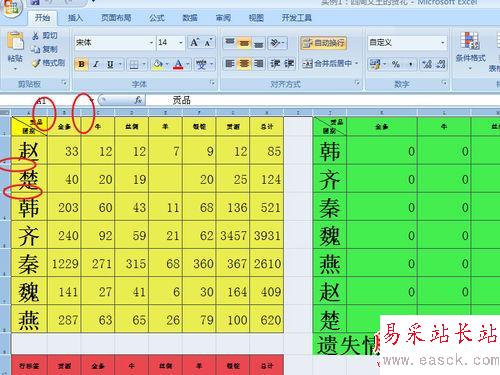The image size is (500, 375).
Task: Select yellow cell 赵
Action: coord(29,151)
